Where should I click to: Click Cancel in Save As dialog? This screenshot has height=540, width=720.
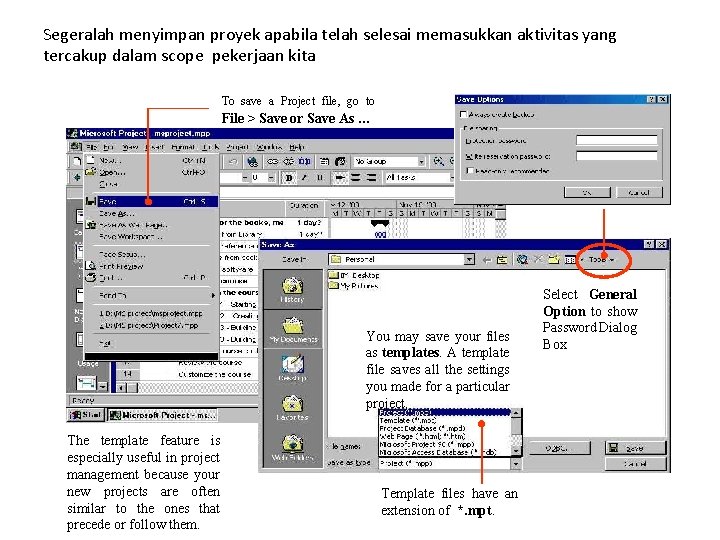pos(635,464)
